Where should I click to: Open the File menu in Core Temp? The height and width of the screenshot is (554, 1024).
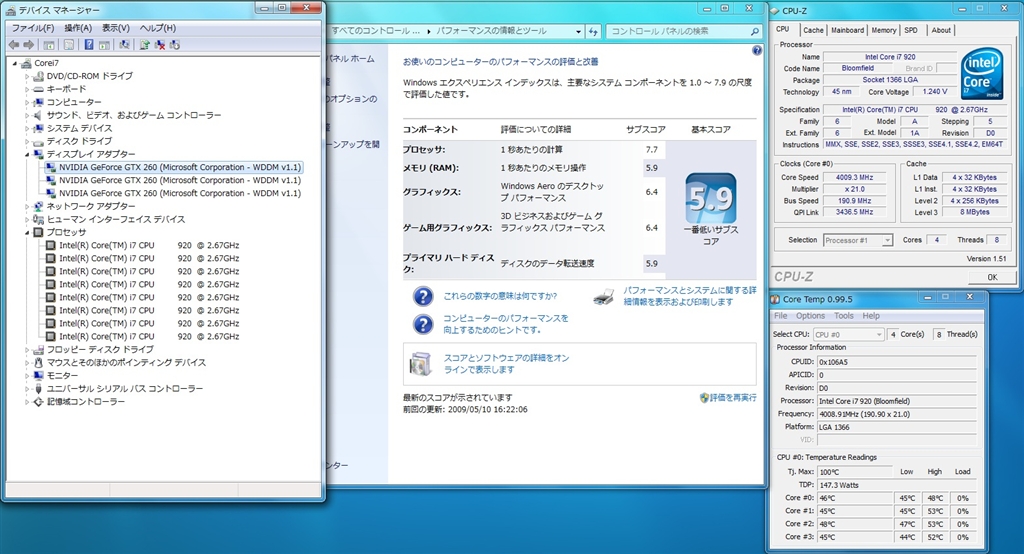[x=780, y=316]
